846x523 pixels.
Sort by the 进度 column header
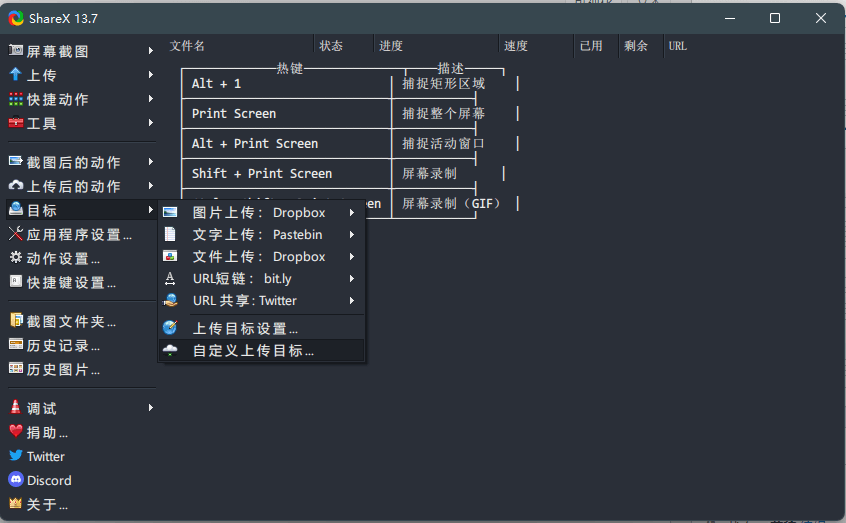click(436, 46)
